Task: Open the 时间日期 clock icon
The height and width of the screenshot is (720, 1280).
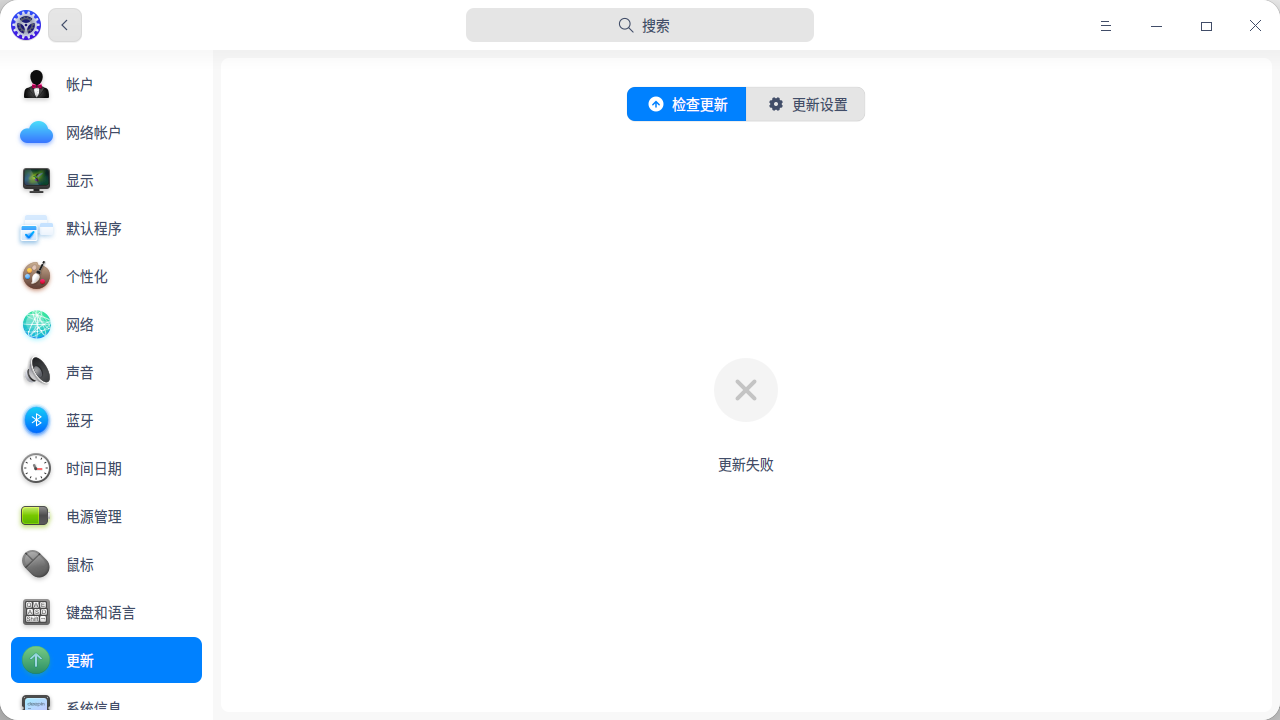Action: tap(37, 469)
